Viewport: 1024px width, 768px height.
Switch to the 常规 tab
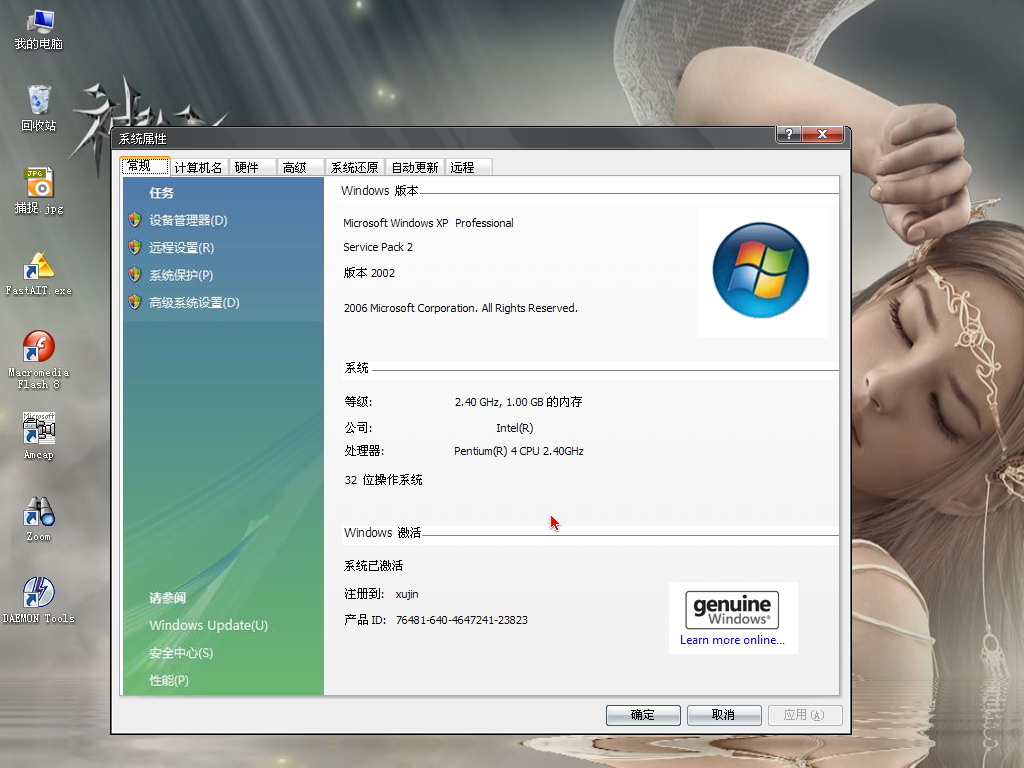(x=145, y=166)
